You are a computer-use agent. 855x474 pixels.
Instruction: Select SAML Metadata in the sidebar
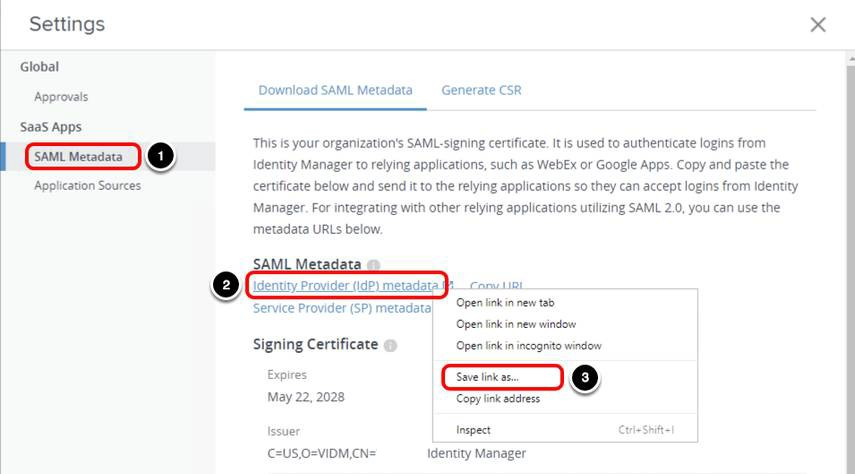[78, 156]
